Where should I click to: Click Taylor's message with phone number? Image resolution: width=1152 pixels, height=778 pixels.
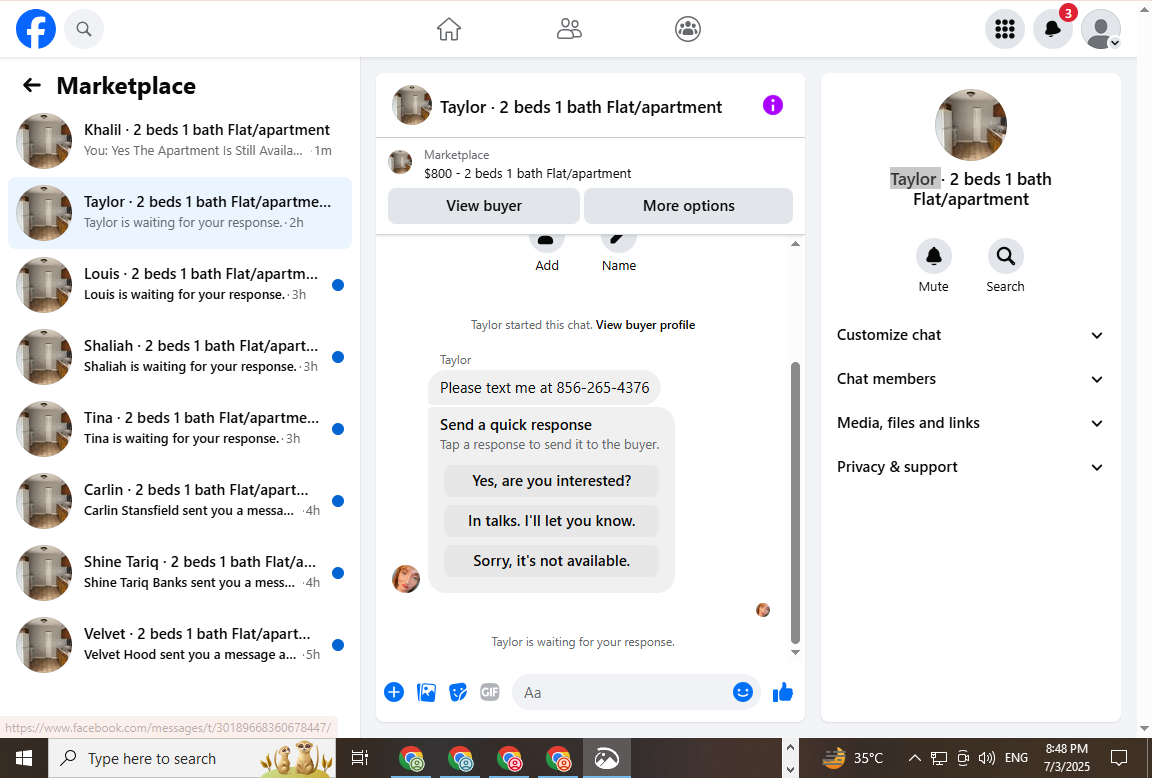pyautogui.click(x=544, y=388)
